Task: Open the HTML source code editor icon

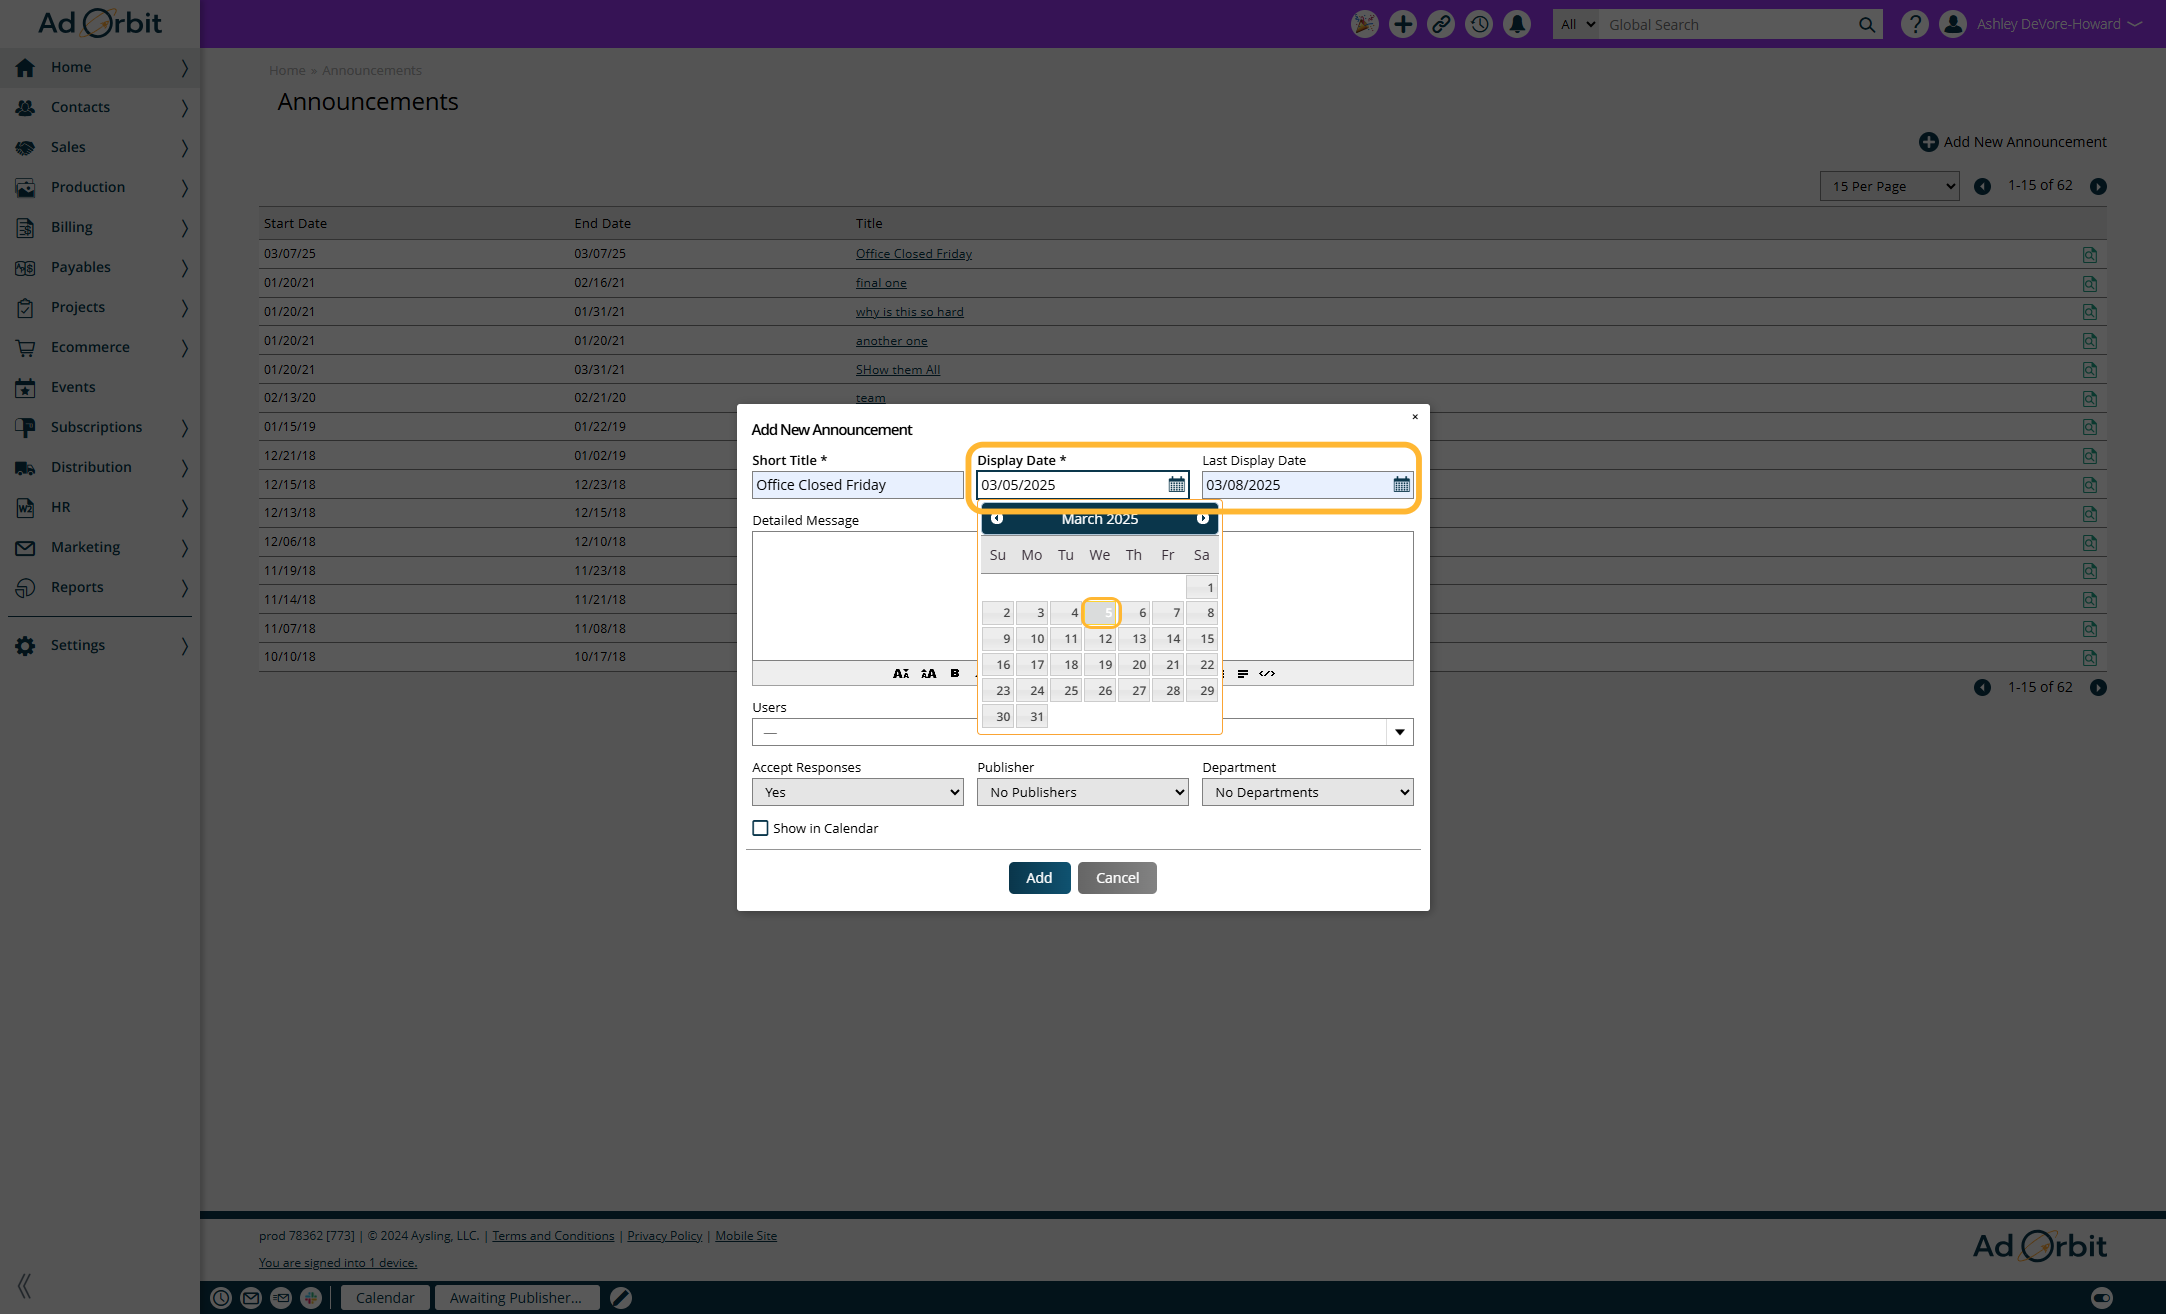Action: 1267,673
